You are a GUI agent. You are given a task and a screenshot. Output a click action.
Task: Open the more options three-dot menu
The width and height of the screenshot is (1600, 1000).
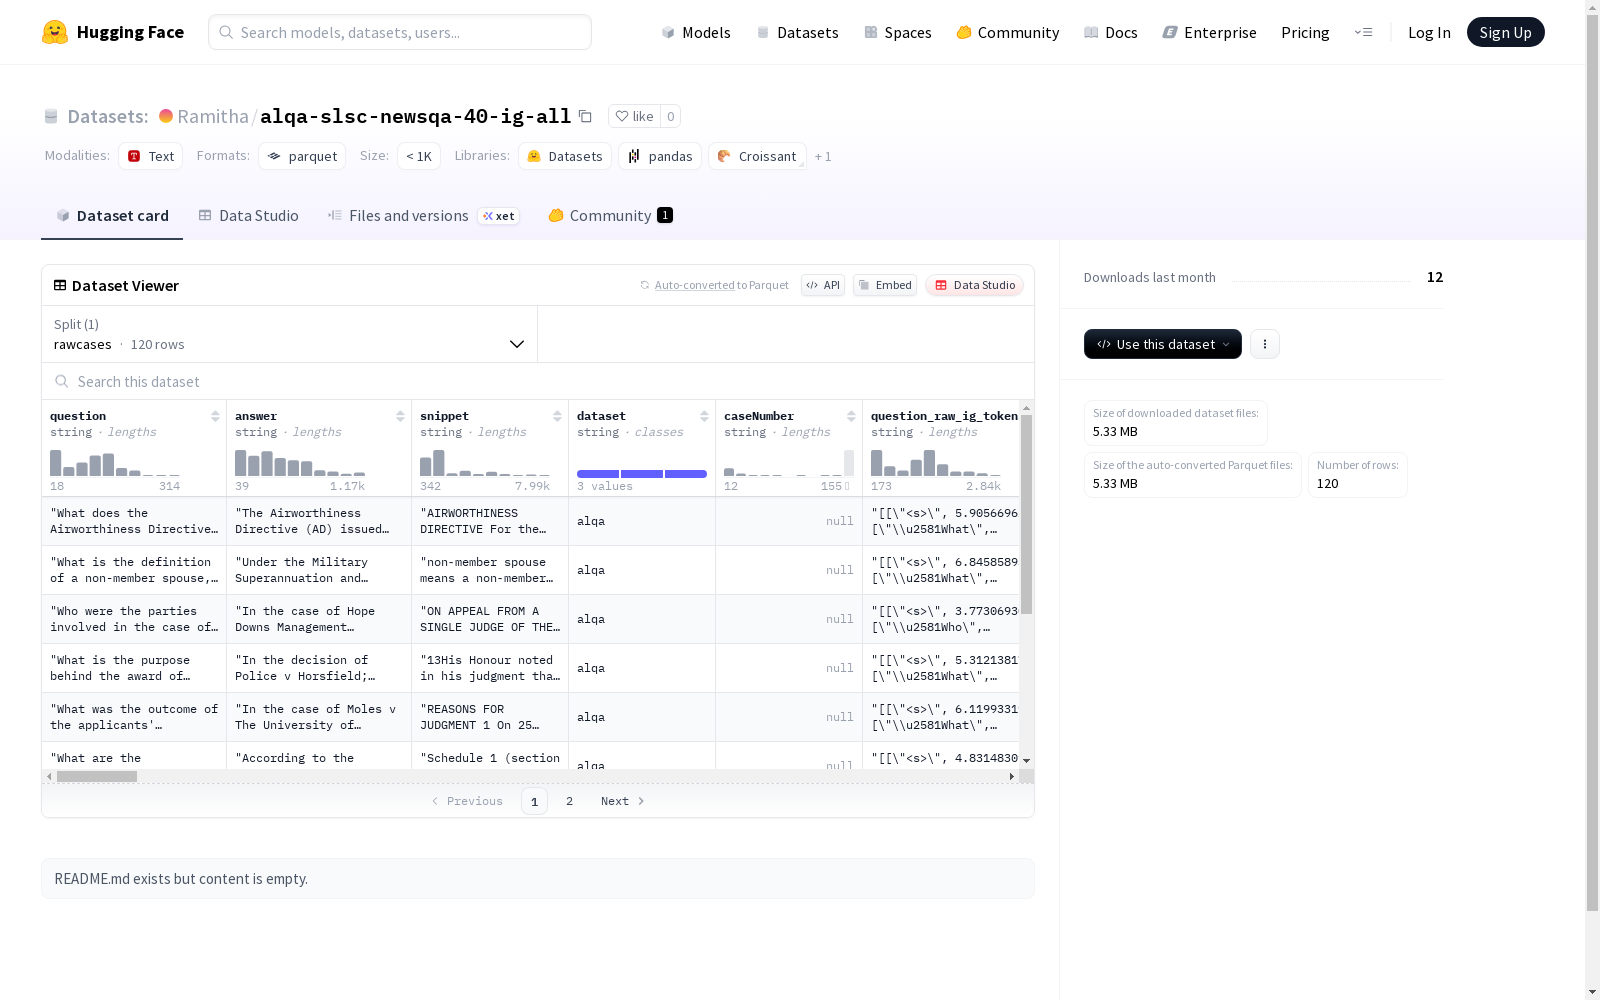click(1265, 344)
